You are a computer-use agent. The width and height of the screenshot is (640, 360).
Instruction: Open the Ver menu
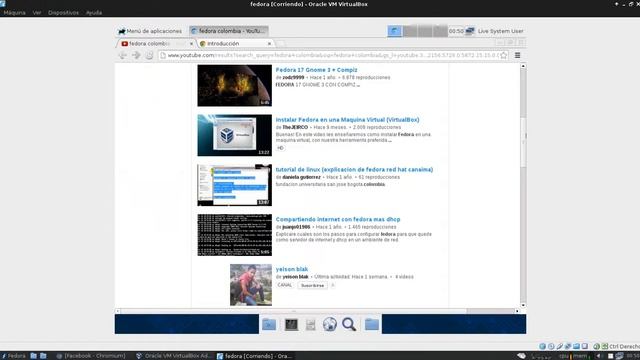point(37,13)
